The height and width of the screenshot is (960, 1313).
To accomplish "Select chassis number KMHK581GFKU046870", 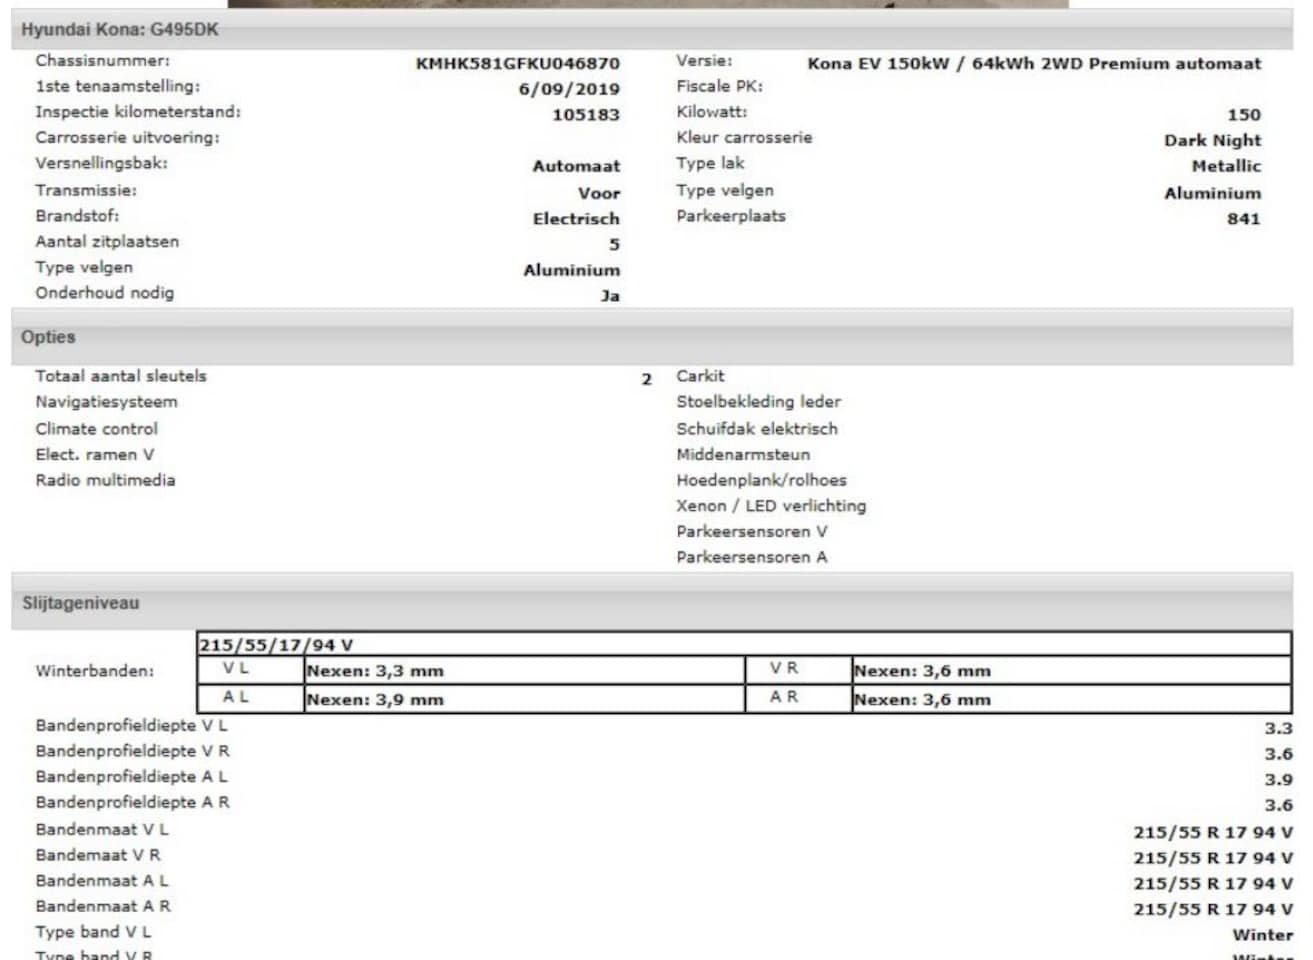I will pos(518,63).
